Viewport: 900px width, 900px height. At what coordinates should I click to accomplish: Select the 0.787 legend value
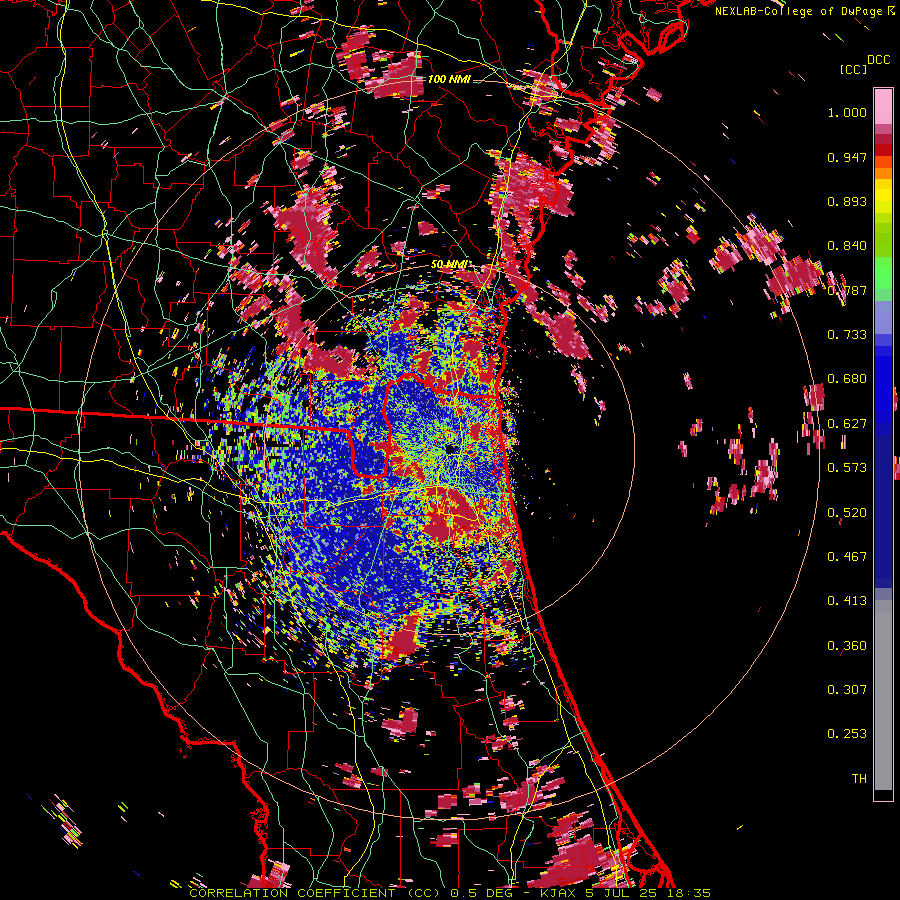click(847, 290)
